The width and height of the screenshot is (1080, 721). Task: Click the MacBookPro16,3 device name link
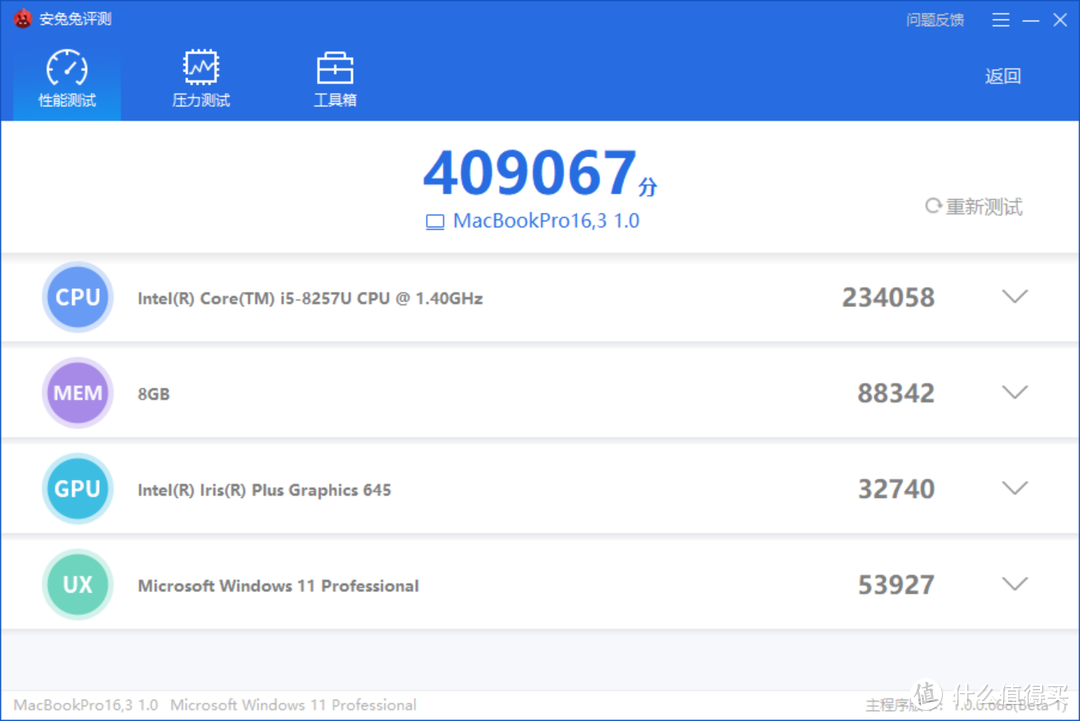547,220
